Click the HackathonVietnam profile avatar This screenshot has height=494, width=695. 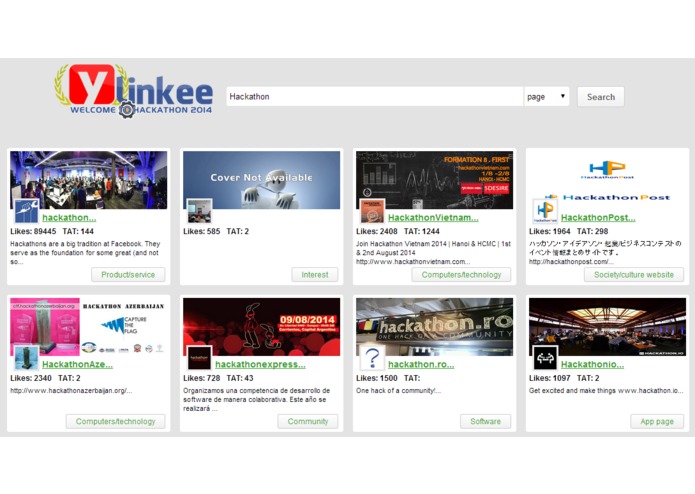[372, 211]
